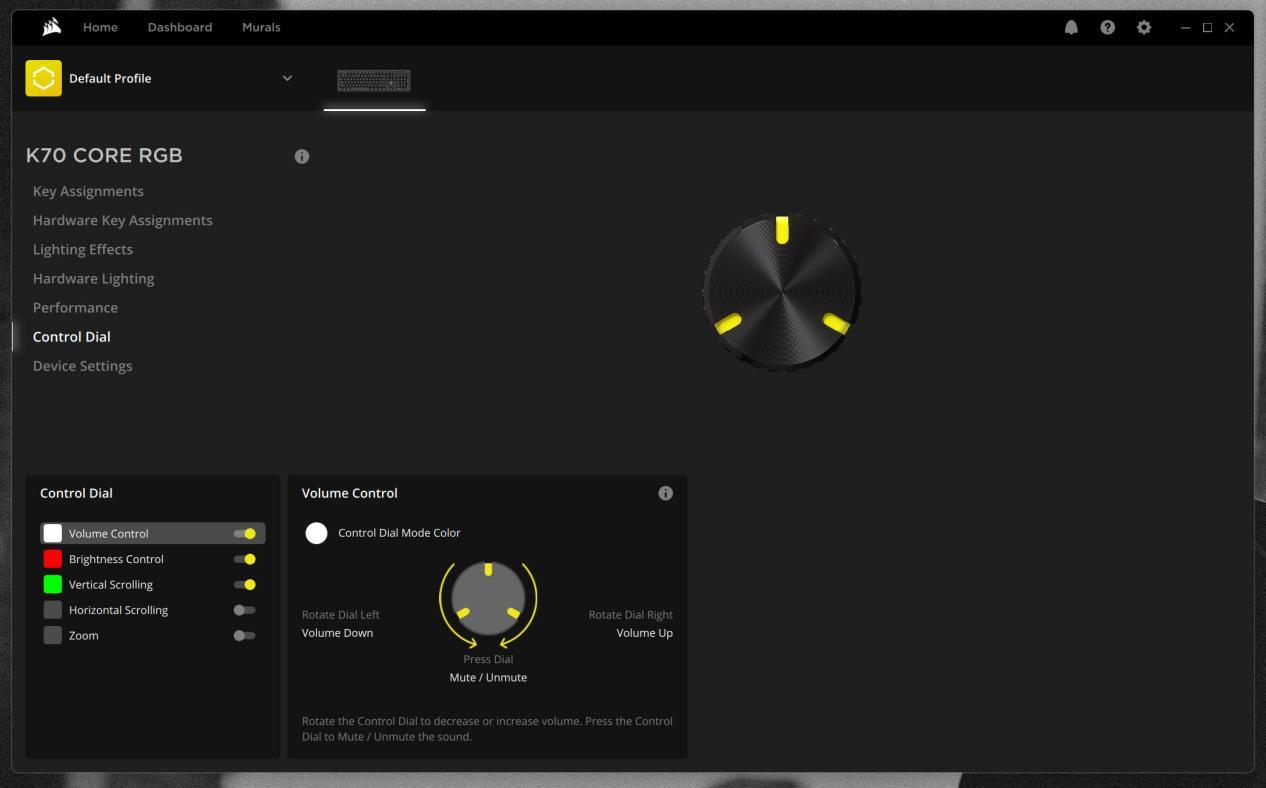The height and width of the screenshot is (788, 1266).
Task: Select the Brightness Control row label
Action: pyautogui.click(x=116, y=559)
